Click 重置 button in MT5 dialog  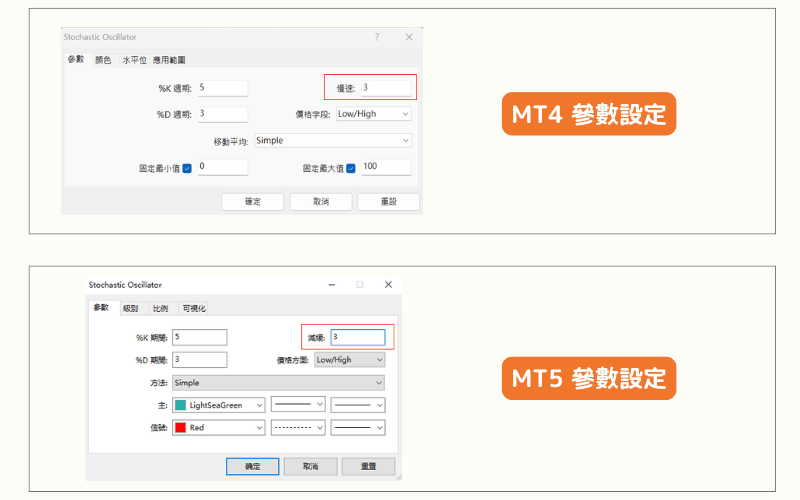click(x=368, y=466)
